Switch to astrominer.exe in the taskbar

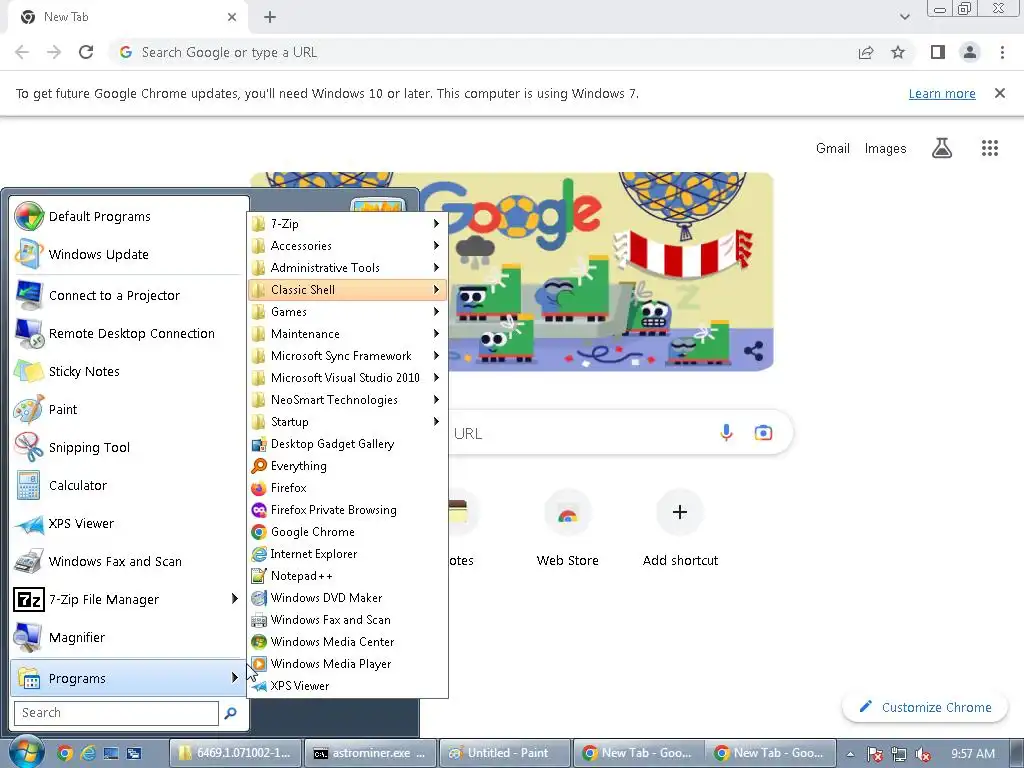(369, 753)
